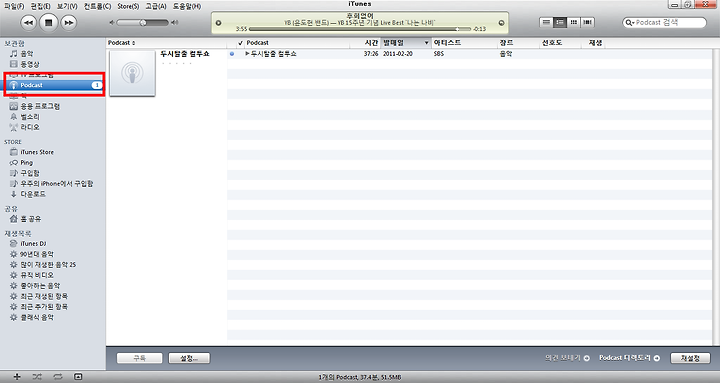Switch to album list view
This screenshot has width=720, height=383.
click(x=560, y=22)
